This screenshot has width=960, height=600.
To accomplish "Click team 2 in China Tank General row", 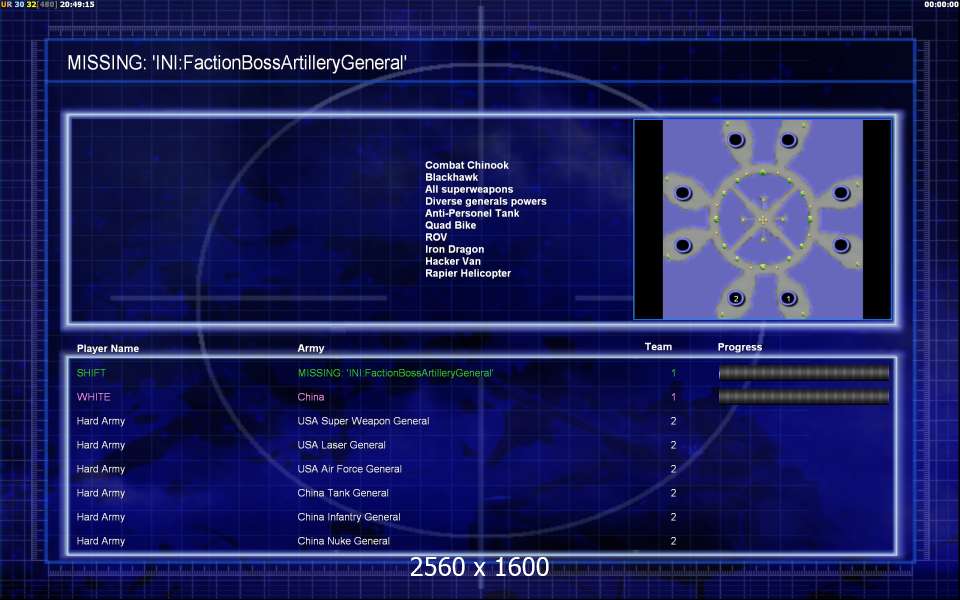I will click(x=673, y=493).
